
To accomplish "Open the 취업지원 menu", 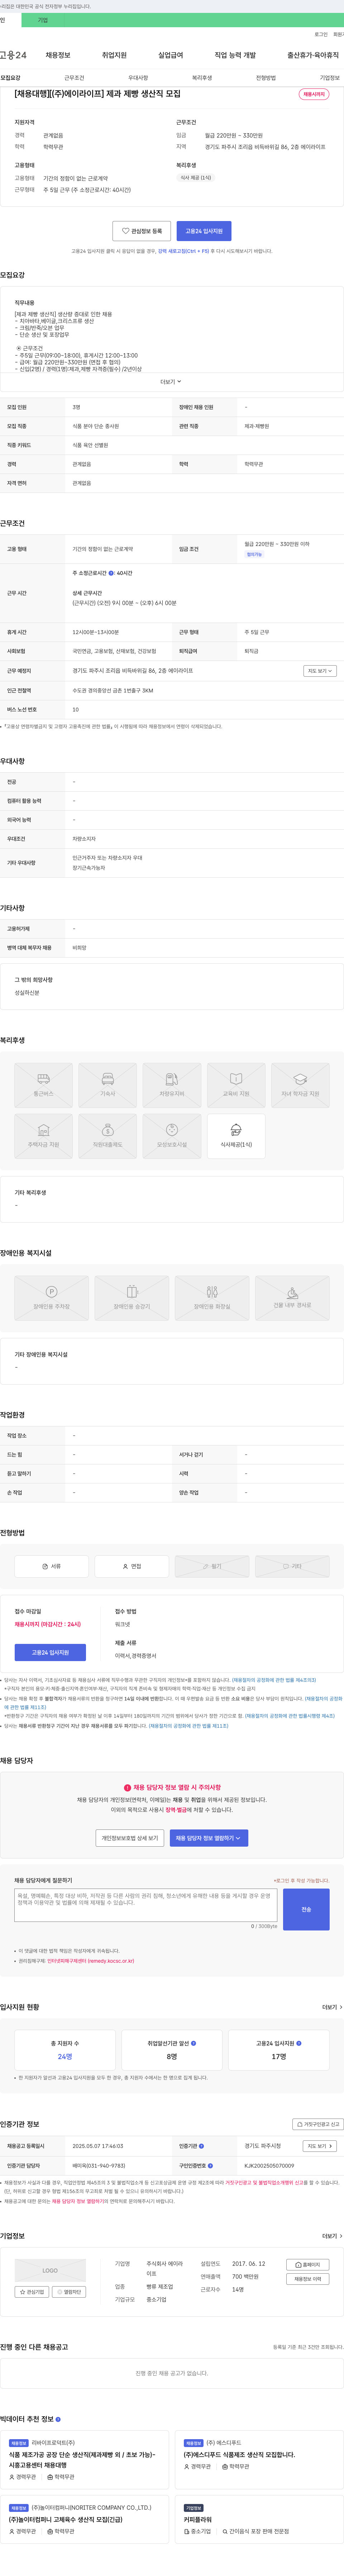I will click(x=114, y=55).
